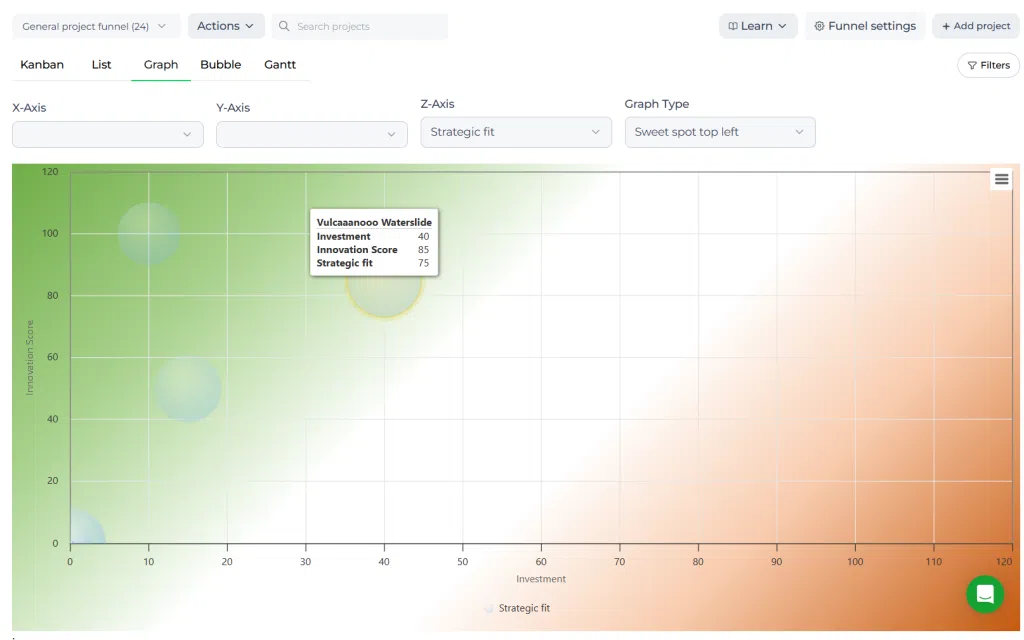Click the Investment x-axis title
The width and height of the screenshot is (1024, 640).
(541, 579)
